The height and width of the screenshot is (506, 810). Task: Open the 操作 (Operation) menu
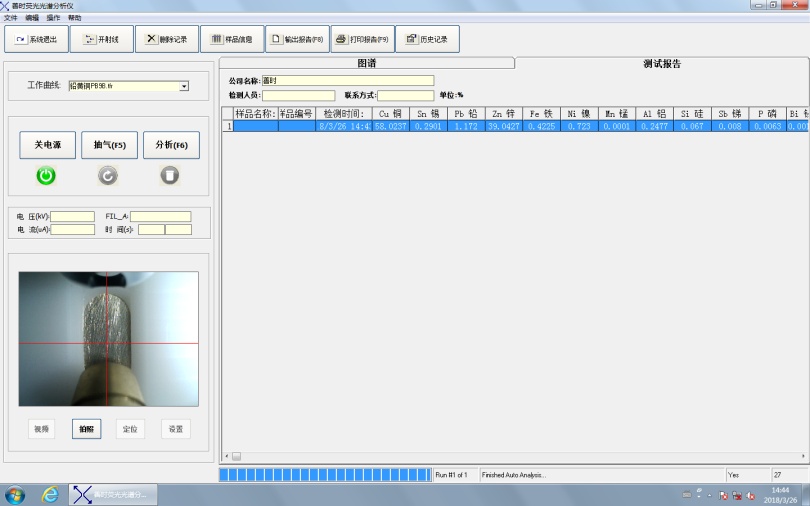53,18
